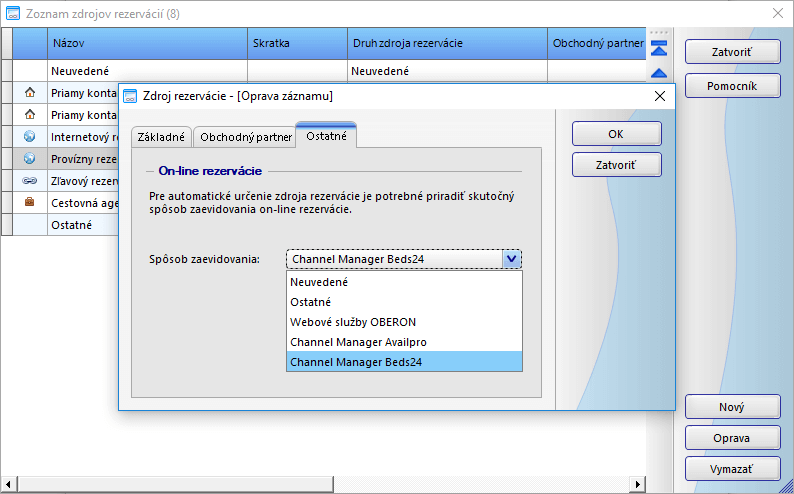Click the briefcase icon of Cestovná row
This screenshot has width=794, height=494.
[x=29, y=203]
